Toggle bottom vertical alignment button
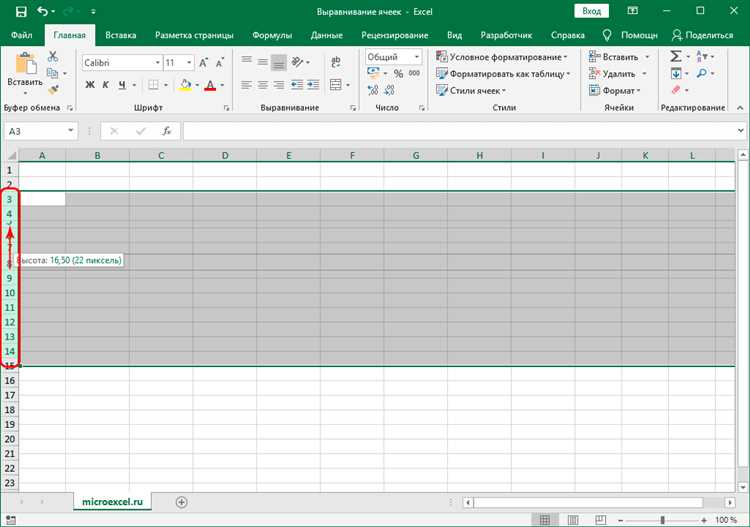The image size is (750, 527). [x=279, y=62]
